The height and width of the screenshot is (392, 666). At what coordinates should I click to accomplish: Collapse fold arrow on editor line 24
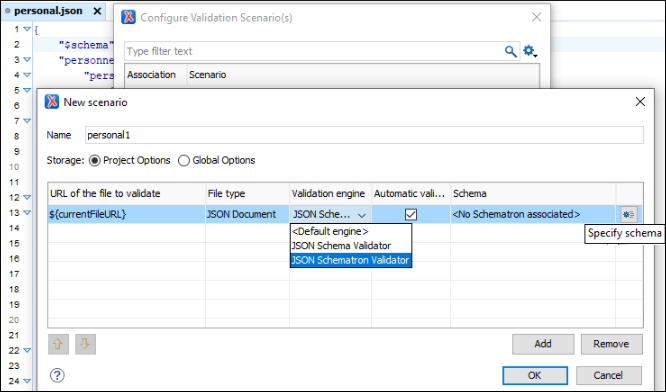click(x=27, y=381)
